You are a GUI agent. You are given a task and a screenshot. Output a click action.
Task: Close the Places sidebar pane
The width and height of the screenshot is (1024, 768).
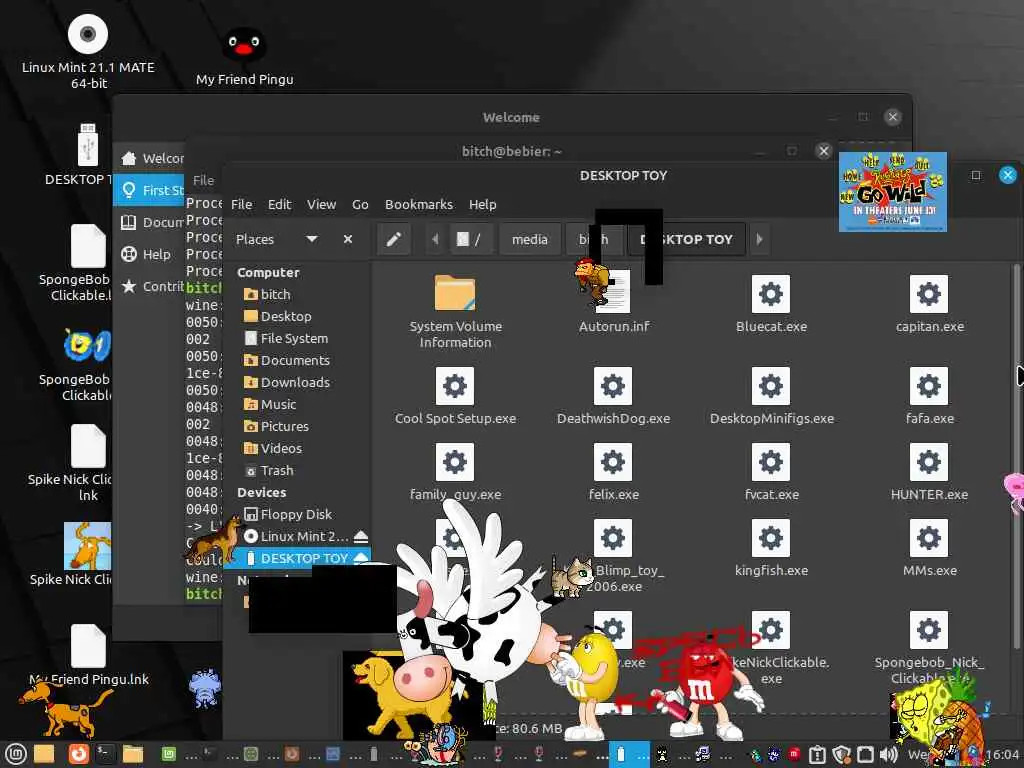[x=347, y=239]
